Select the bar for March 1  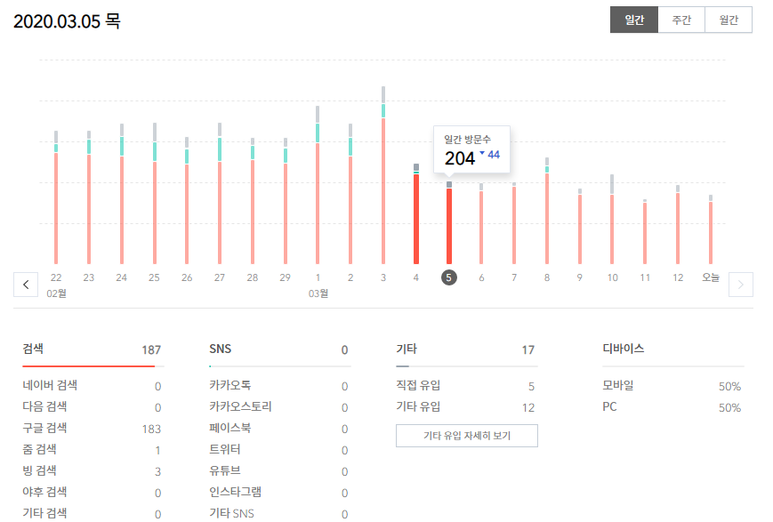tap(317, 185)
